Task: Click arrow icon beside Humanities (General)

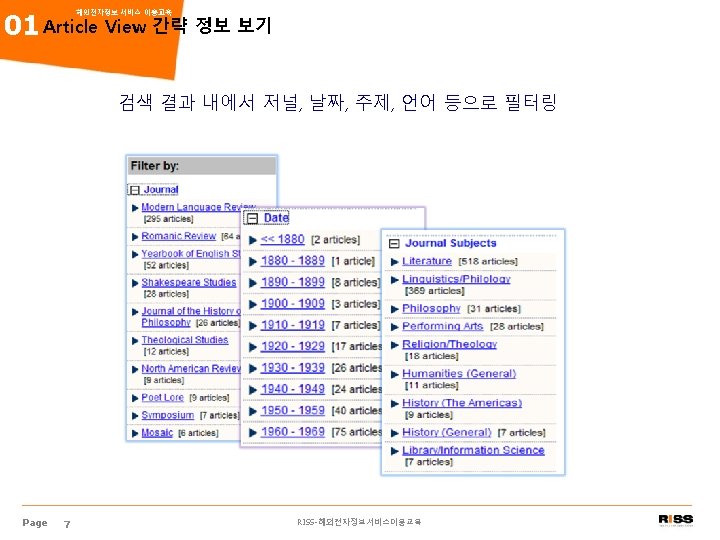Action: (394, 375)
